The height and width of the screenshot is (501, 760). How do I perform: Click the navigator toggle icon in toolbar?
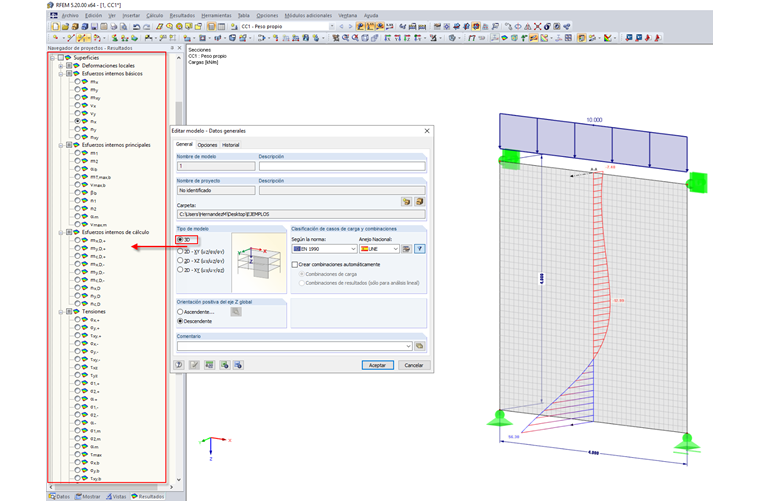click(x=211, y=27)
